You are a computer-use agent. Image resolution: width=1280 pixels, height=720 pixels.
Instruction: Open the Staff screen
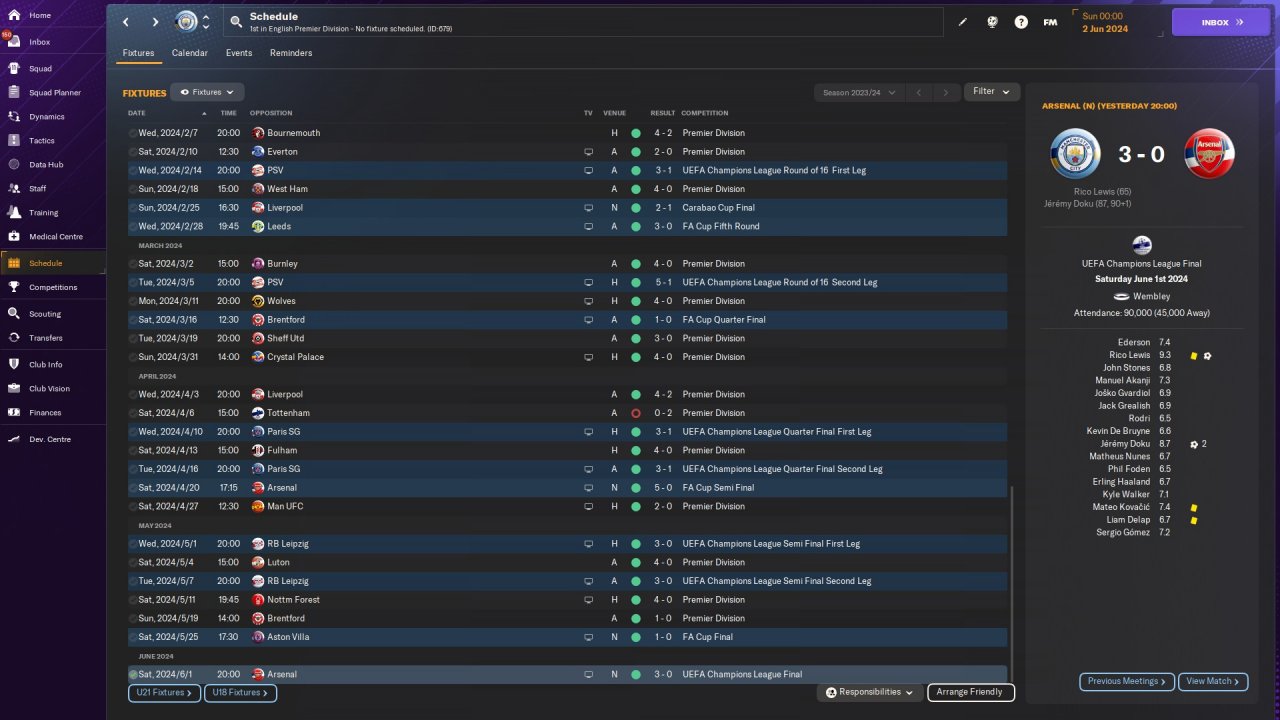click(x=53, y=189)
